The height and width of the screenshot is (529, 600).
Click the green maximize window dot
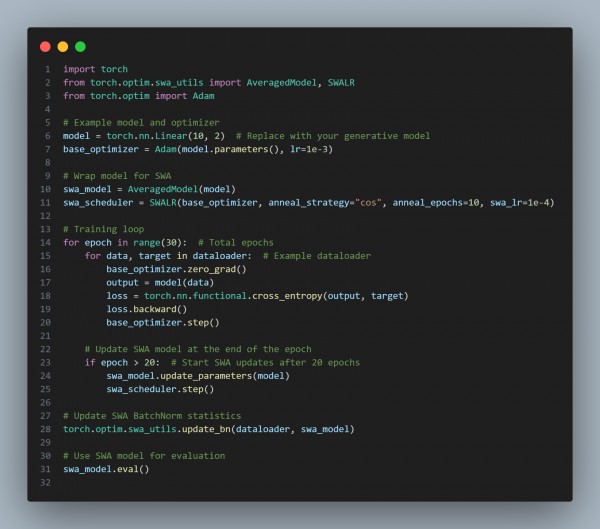(x=80, y=46)
